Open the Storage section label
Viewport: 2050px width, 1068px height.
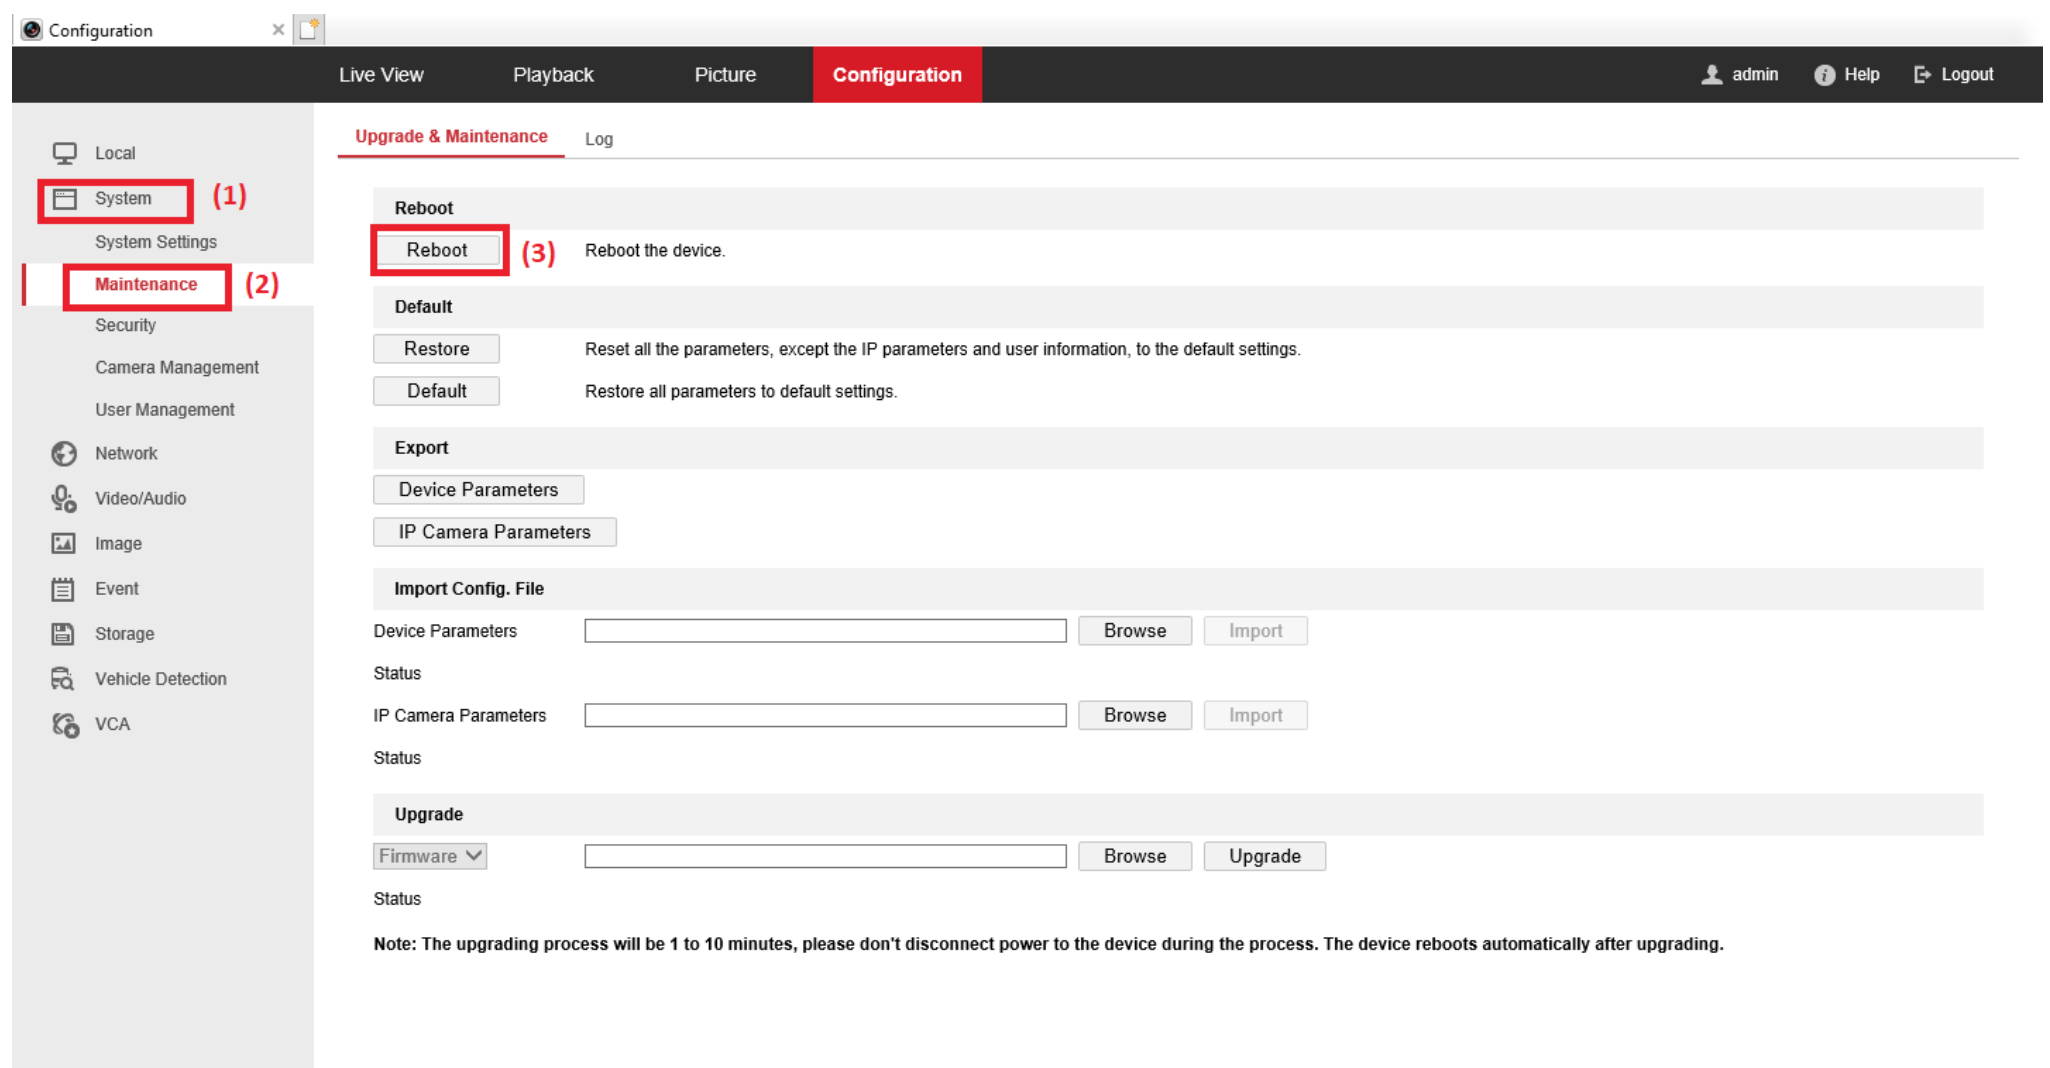[x=124, y=634]
